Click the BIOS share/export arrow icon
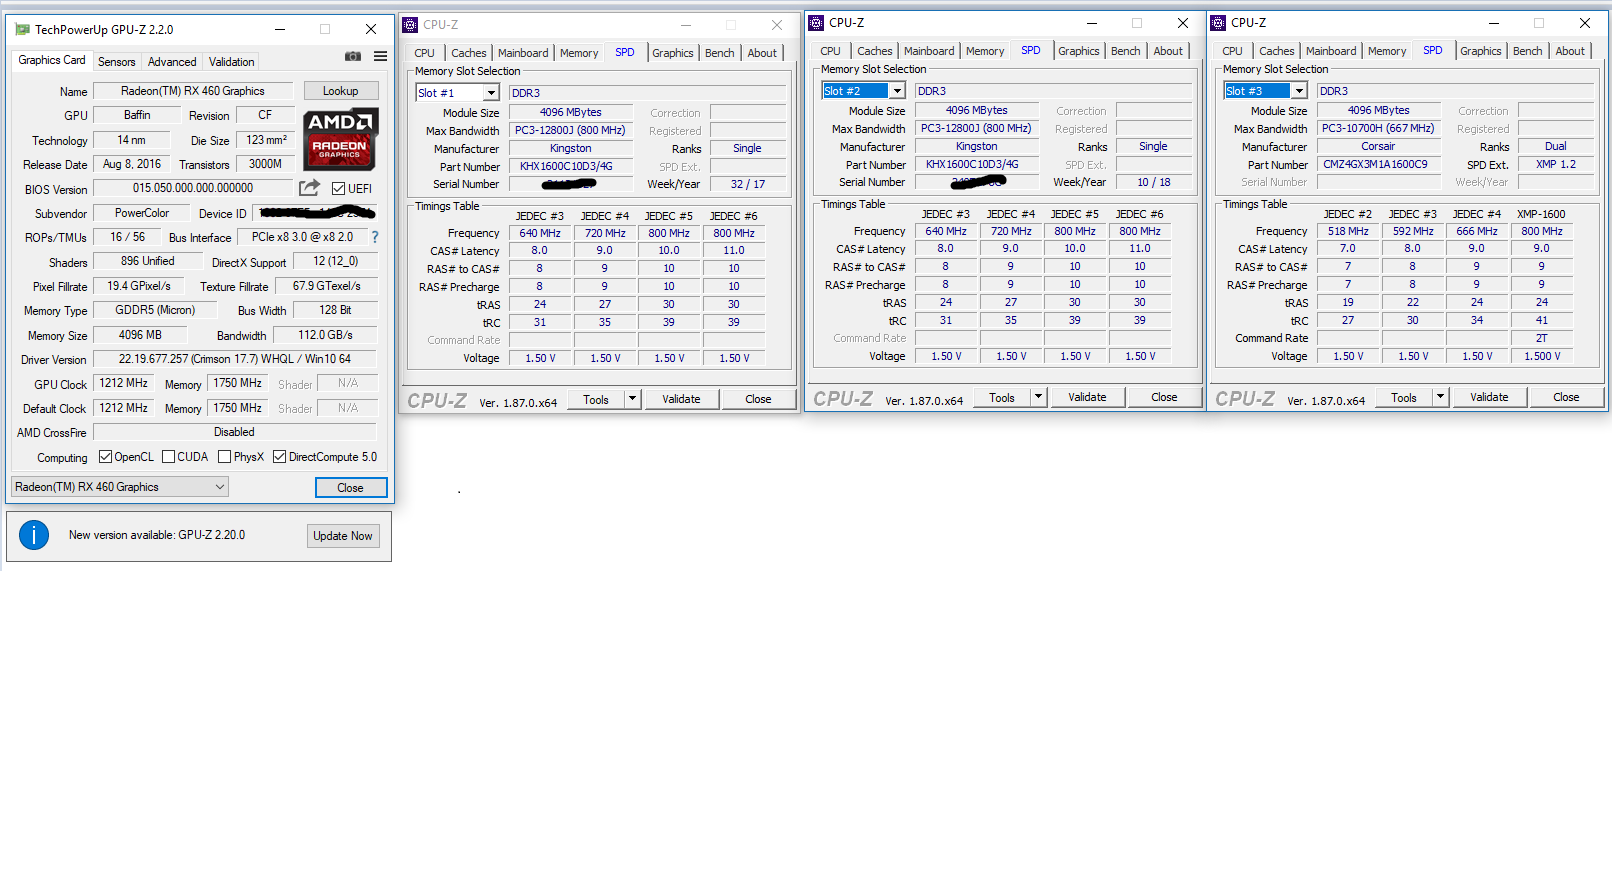Screen dimensions: 1612x878 (310, 187)
